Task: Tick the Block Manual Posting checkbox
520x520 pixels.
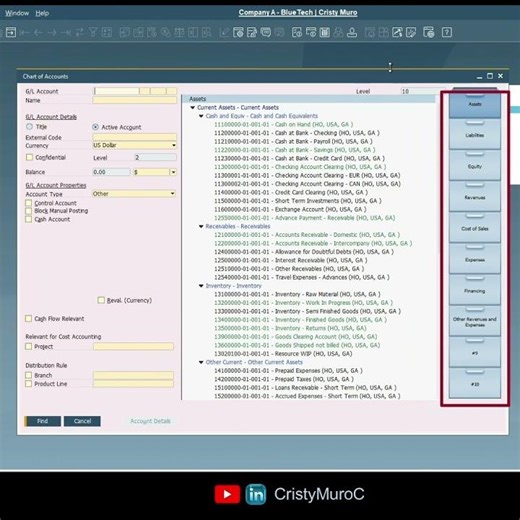Action: [29, 211]
